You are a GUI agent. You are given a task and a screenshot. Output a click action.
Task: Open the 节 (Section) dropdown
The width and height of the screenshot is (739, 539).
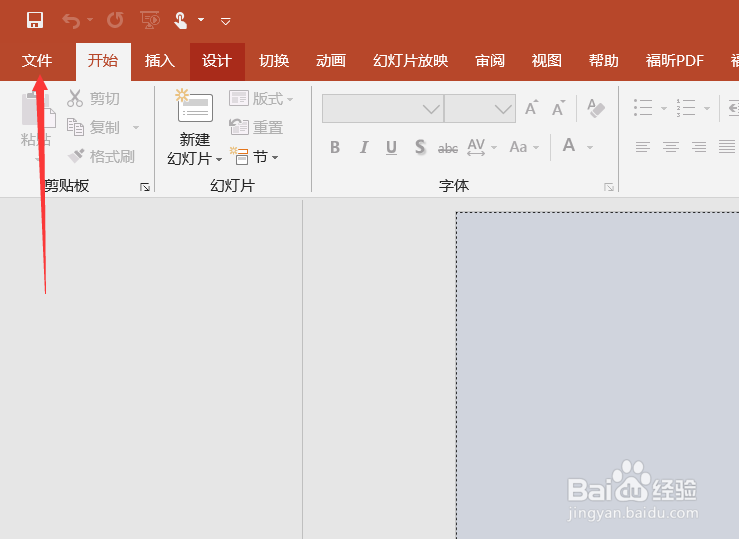(255, 156)
